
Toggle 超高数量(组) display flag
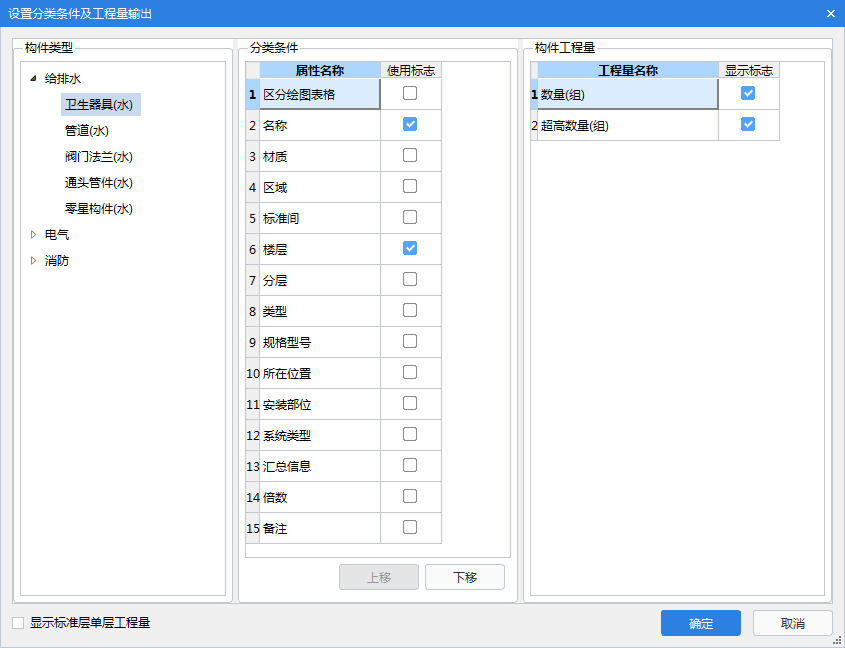coord(748,124)
